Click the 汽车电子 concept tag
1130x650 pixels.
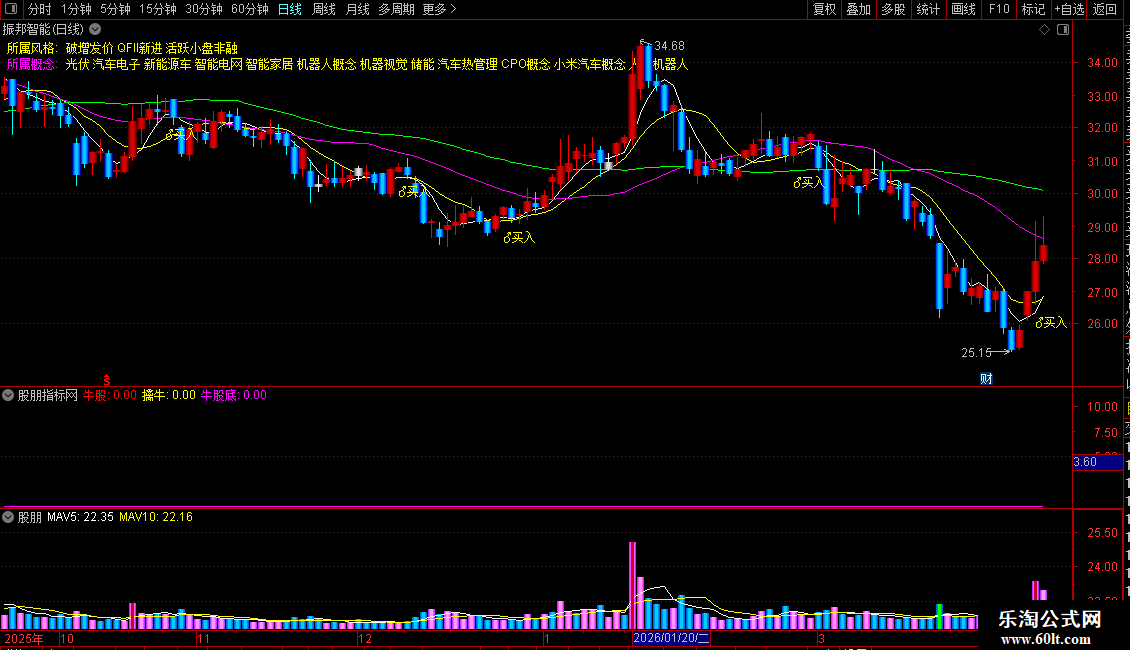pos(116,64)
